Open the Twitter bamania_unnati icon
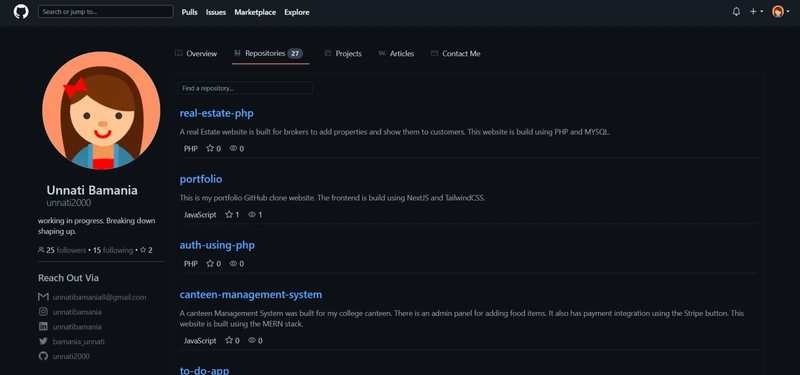The width and height of the screenshot is (800, 375). (43, 341)
